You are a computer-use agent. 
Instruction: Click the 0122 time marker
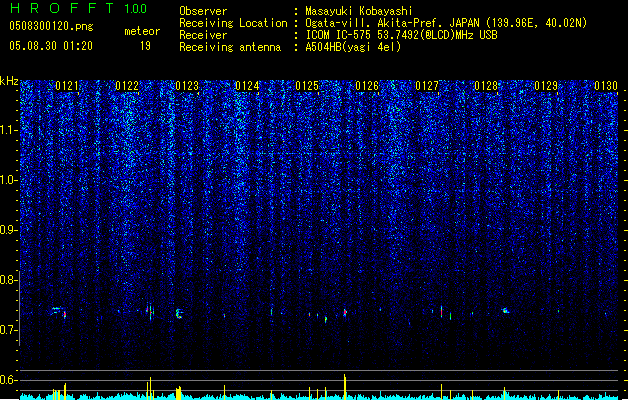tap(127, 86)
